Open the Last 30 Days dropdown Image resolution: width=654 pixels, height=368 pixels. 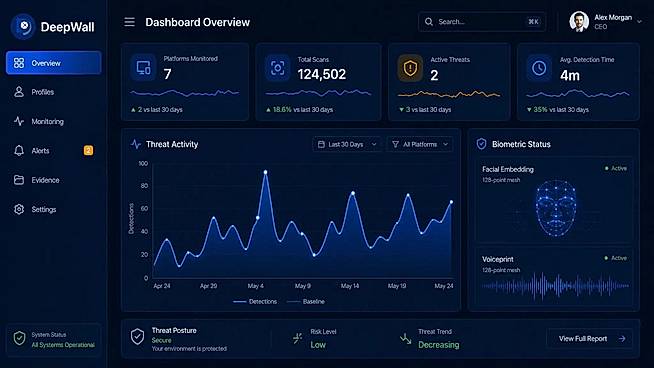(347, 144)
